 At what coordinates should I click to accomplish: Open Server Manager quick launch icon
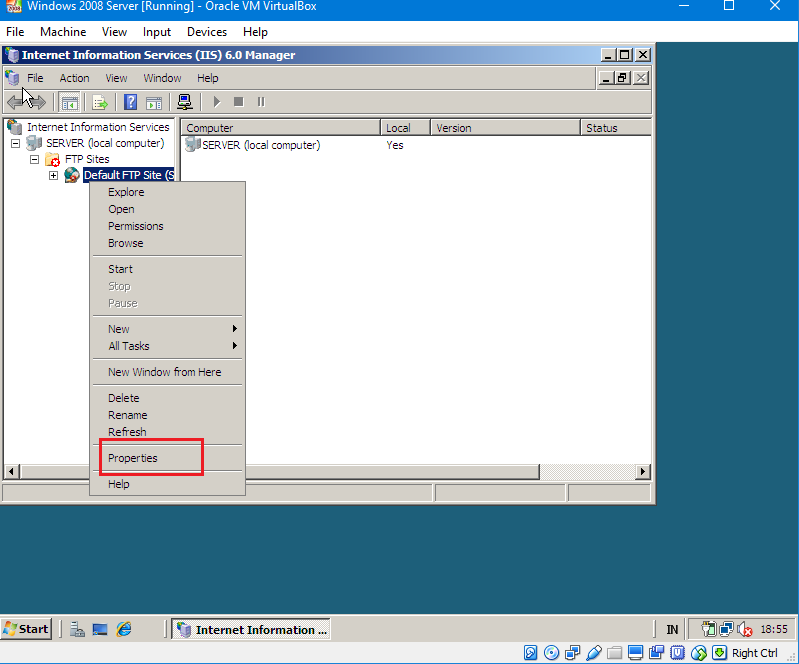pos(77,630)
